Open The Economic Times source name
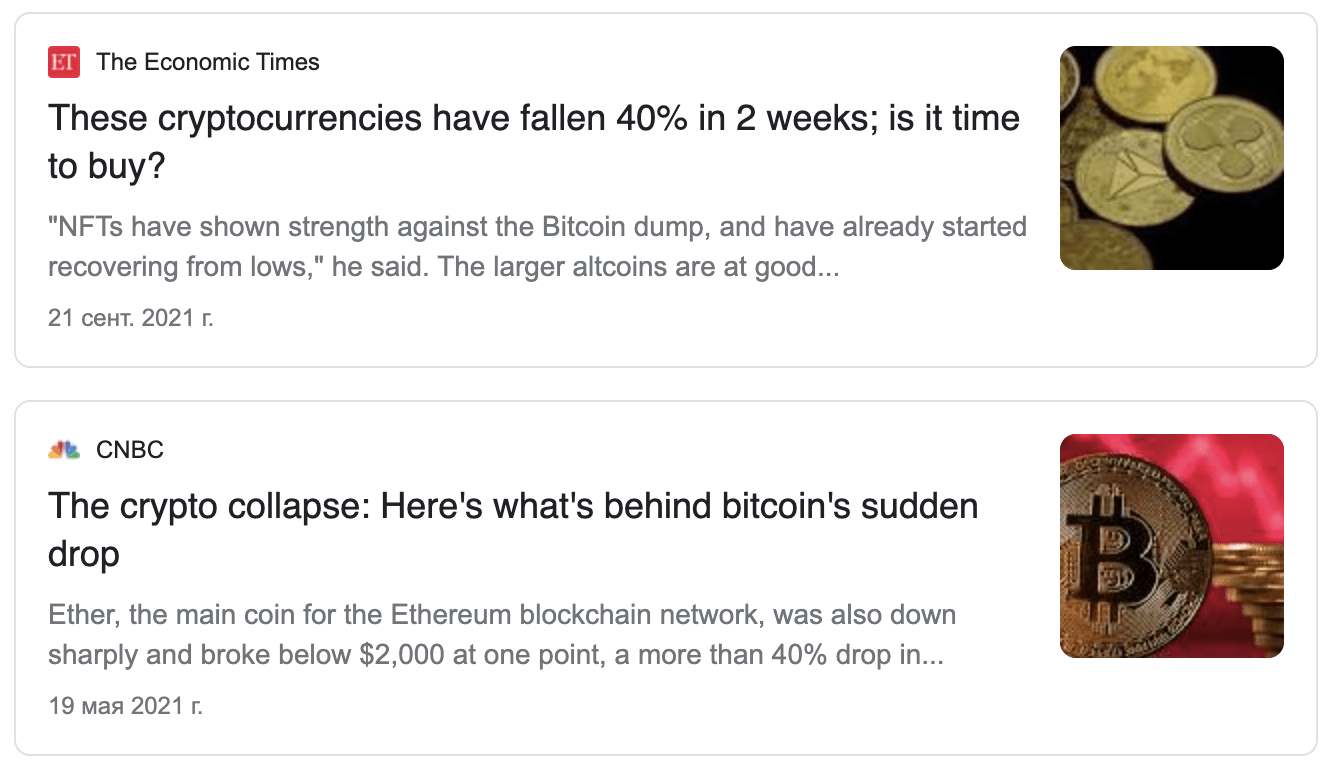This screenshot has height=766, width=1332. [x=208, y=62]
